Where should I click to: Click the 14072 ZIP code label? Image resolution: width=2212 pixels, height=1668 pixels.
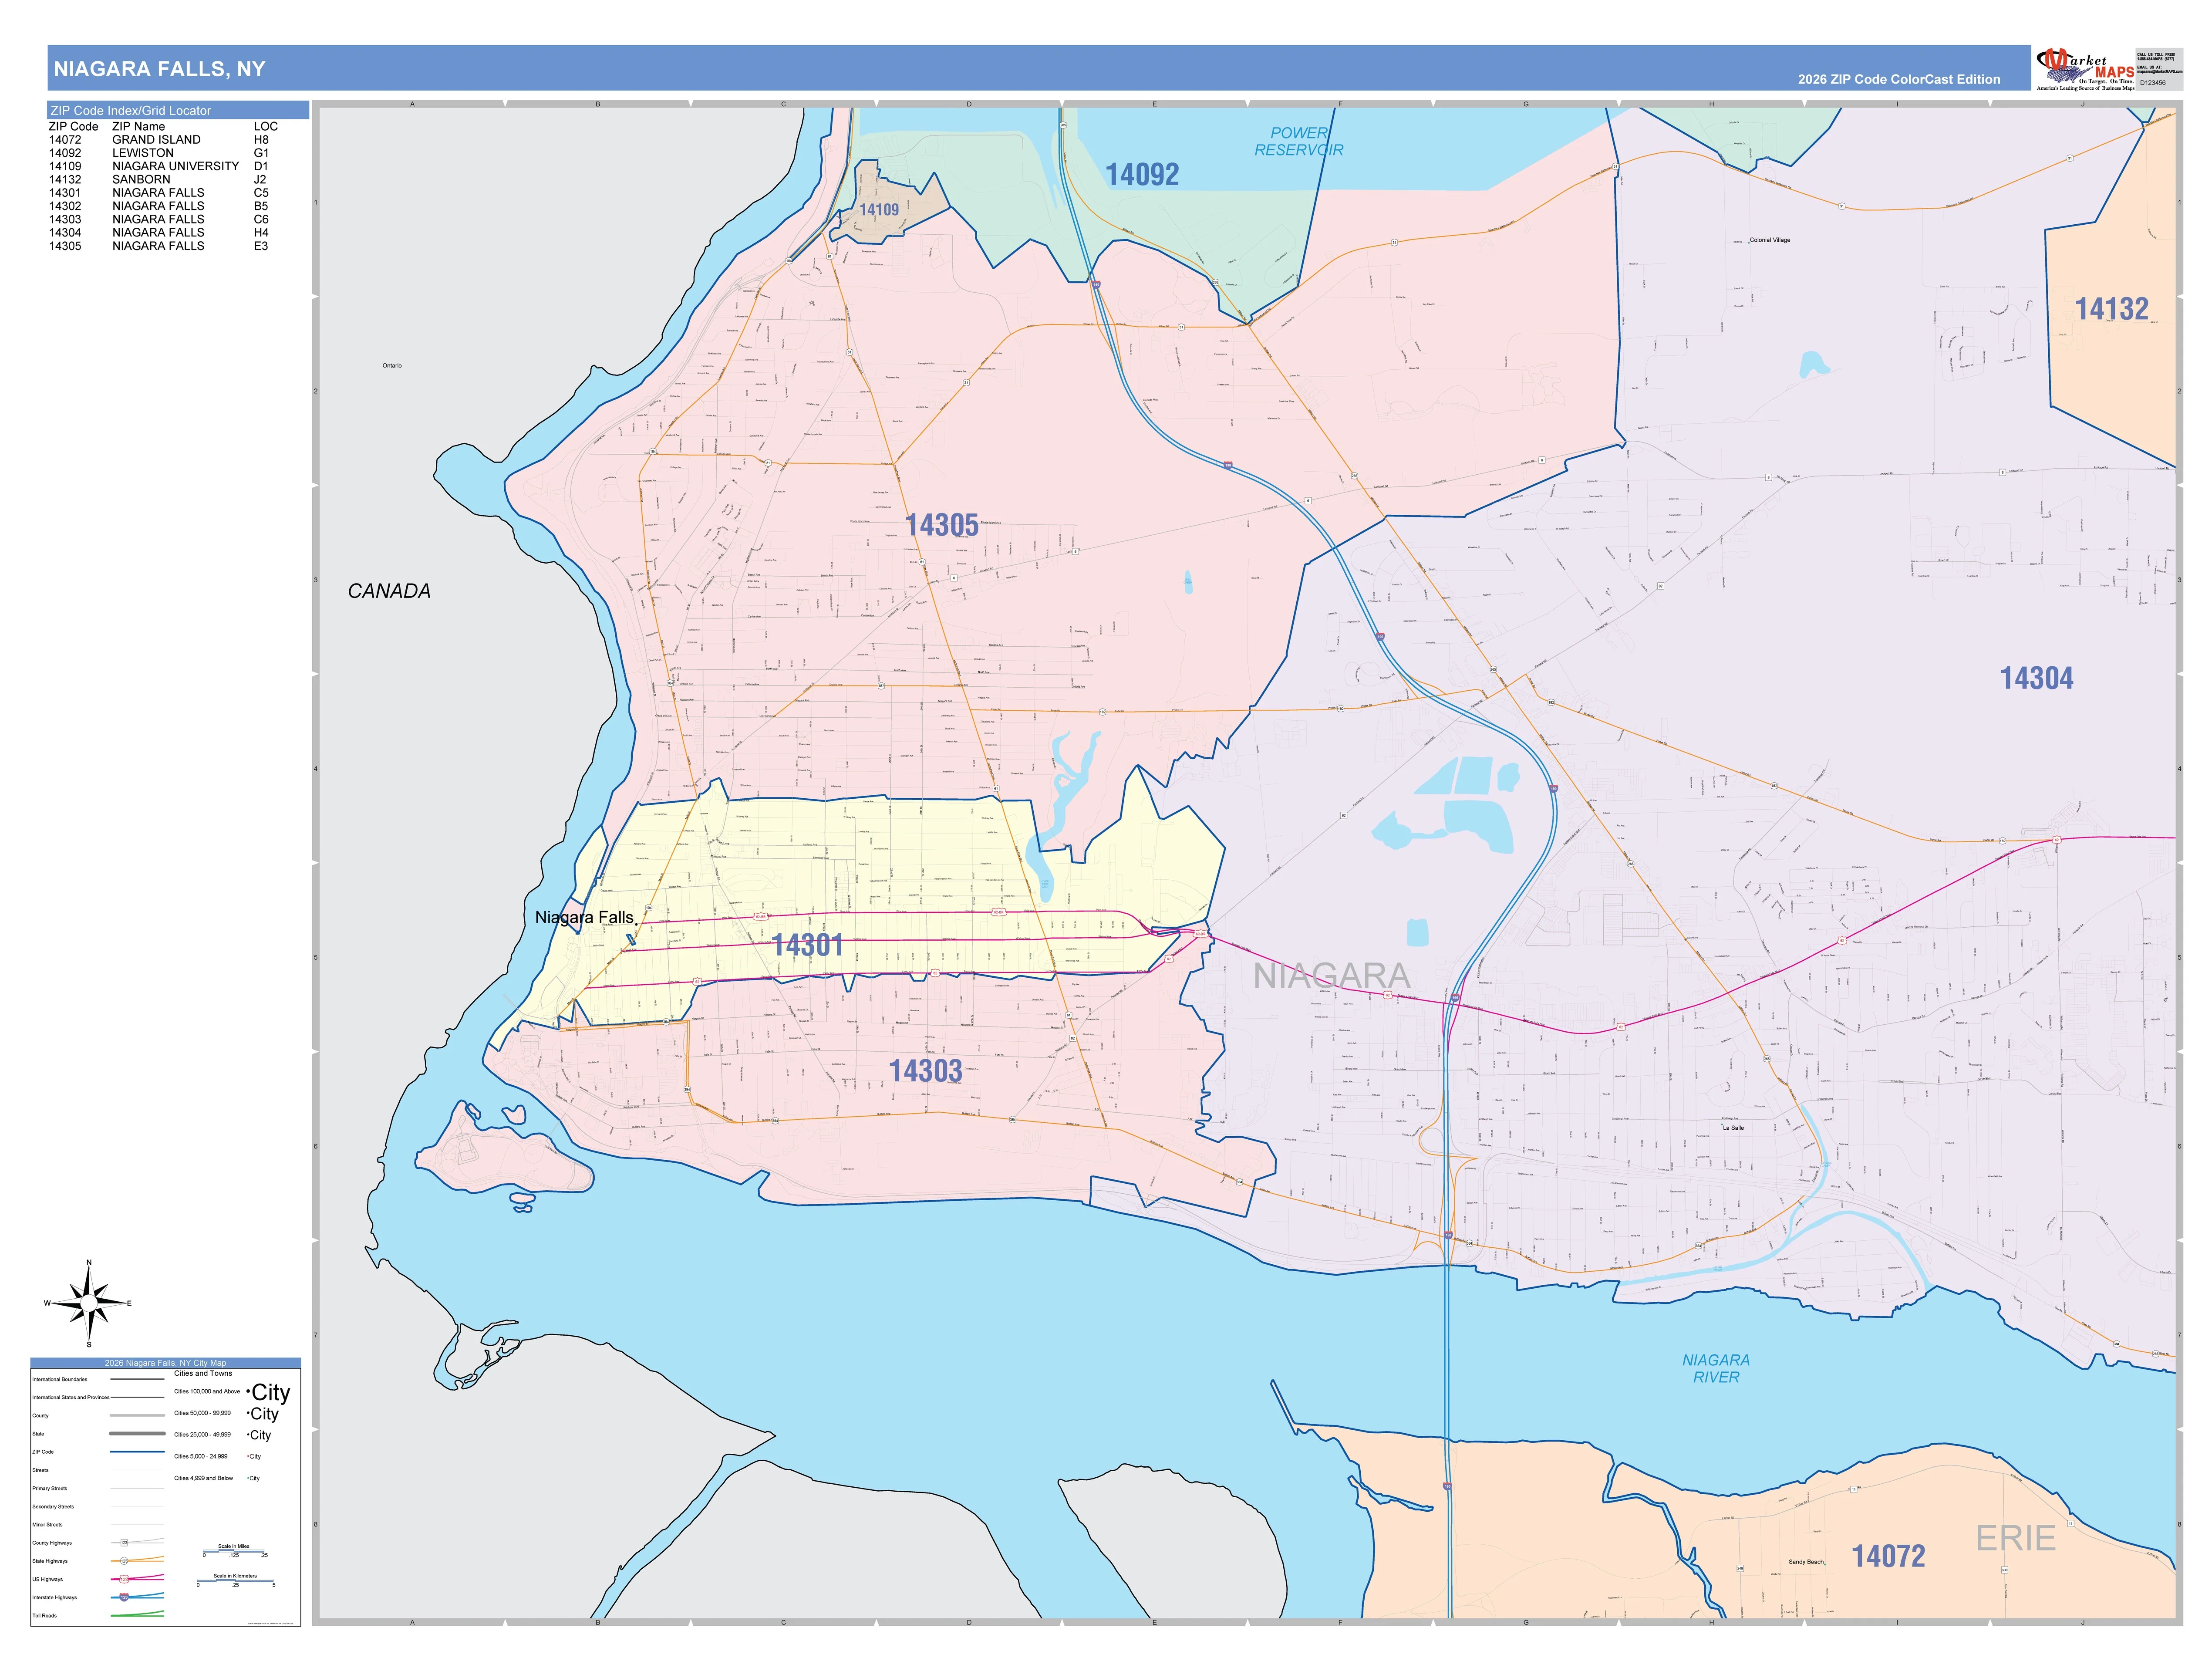click(1888, 1556)
